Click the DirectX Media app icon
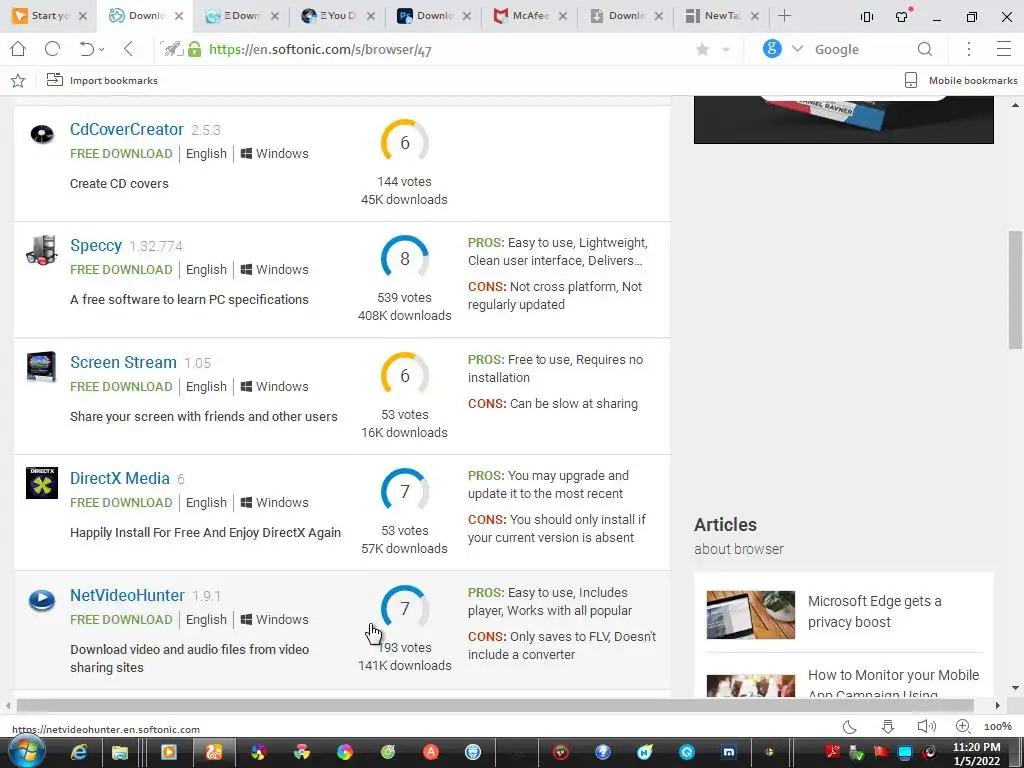This screenshot has height=768, width=1024. click(42, 483)
